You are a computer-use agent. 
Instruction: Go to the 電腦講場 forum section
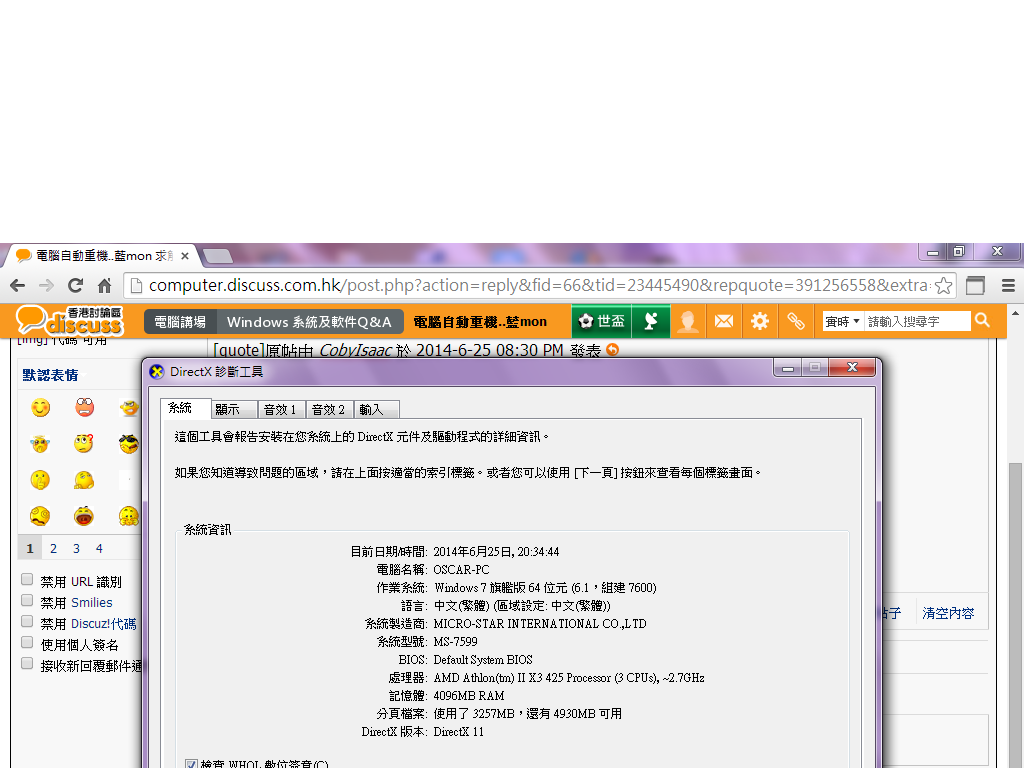tap(180, 322)
